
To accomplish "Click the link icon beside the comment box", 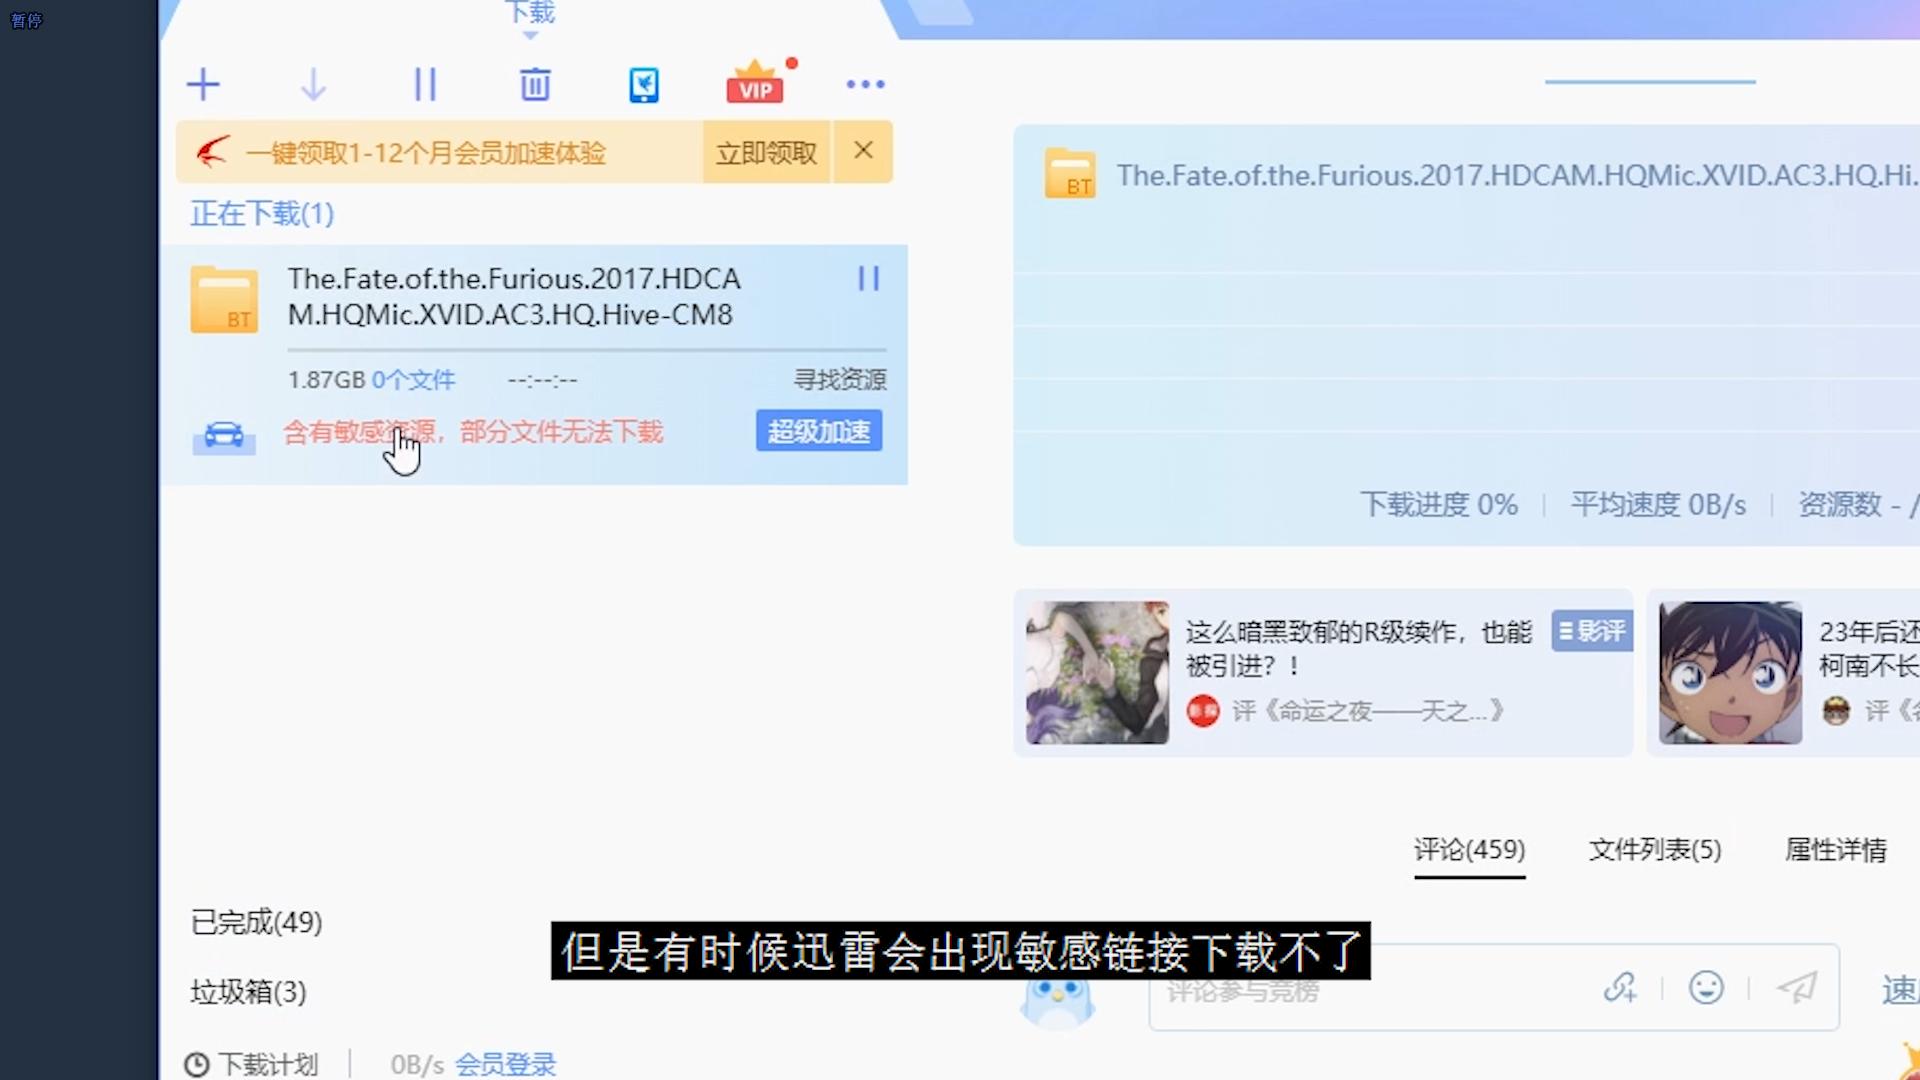I will click(x=1620, y=988).
